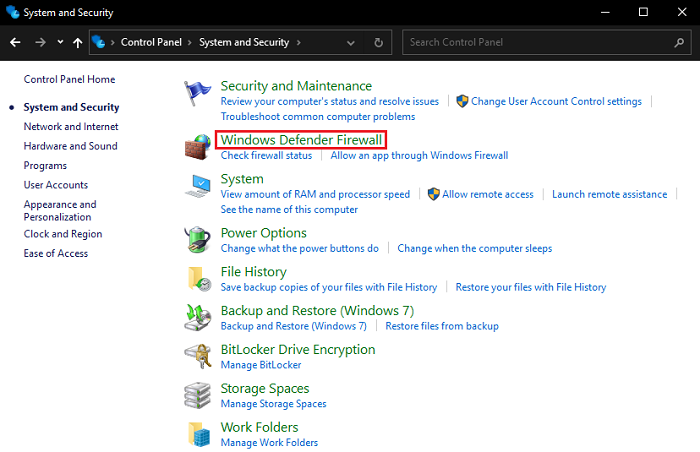This screenshot has height=452, width=700.
Task: Click the BitLocker Drive Encryption key icon
Action: point(197,357)
